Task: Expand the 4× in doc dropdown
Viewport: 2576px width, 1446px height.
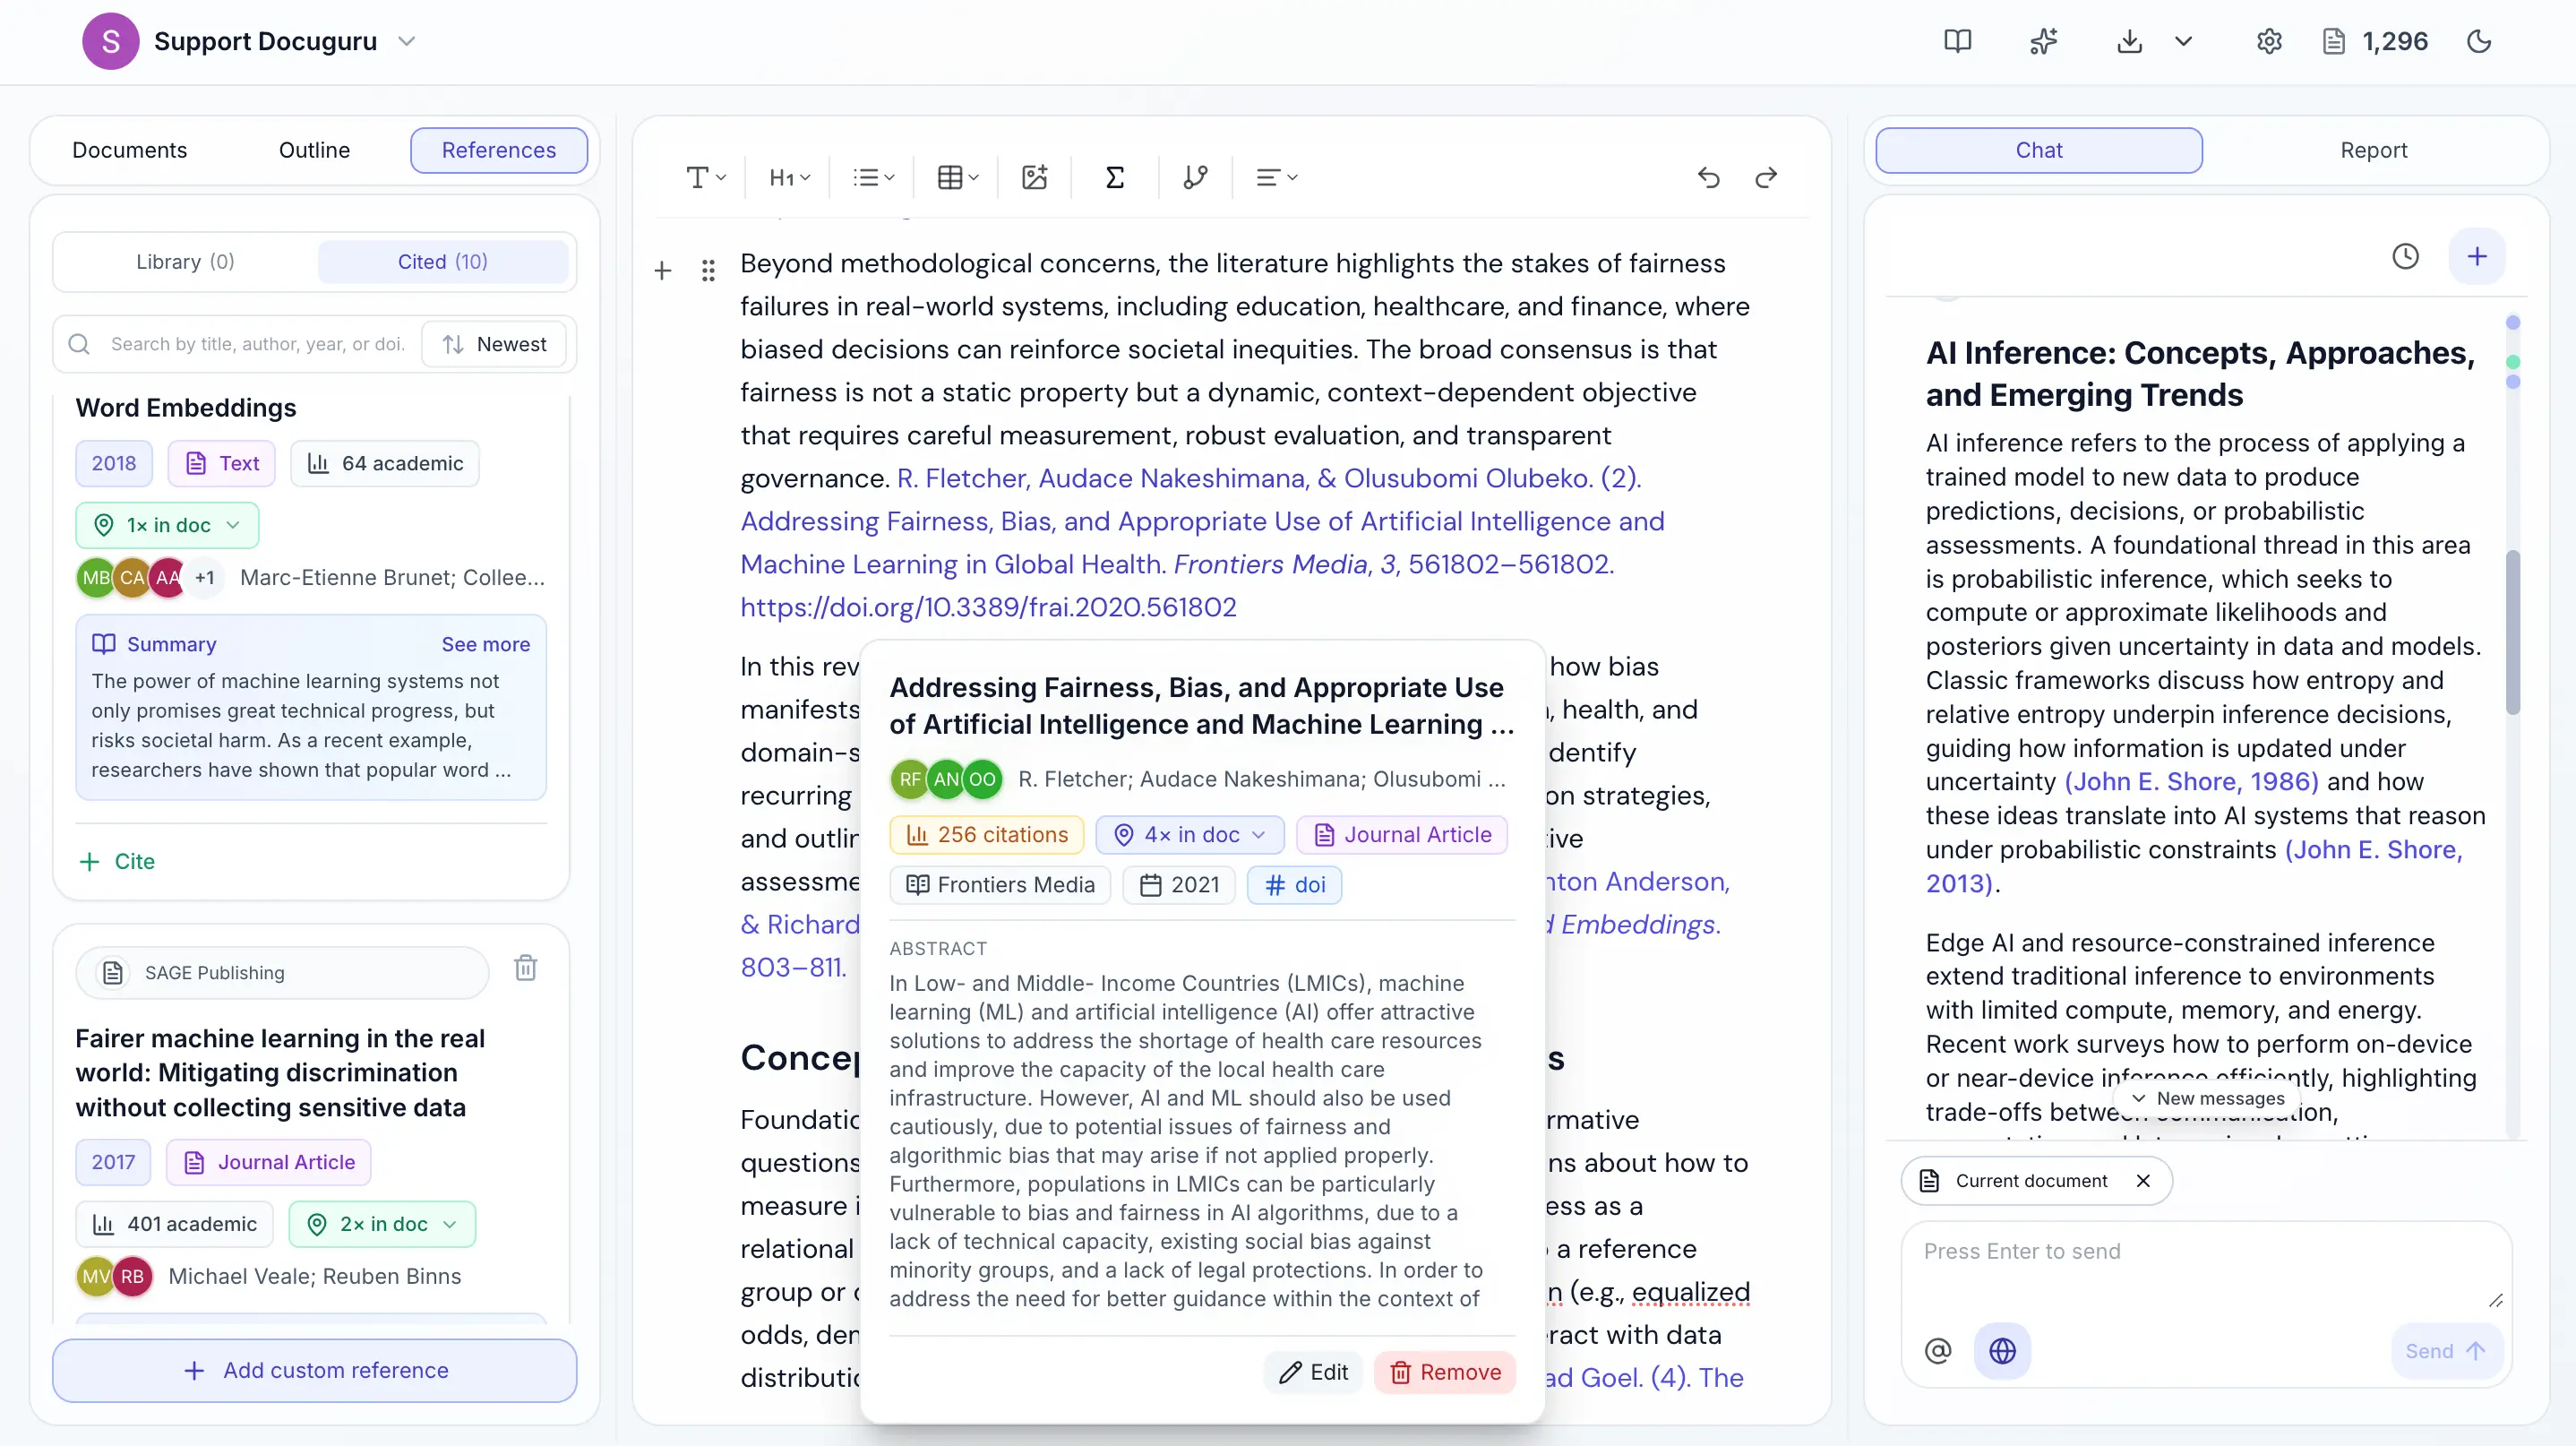Action: [1189, 834]
